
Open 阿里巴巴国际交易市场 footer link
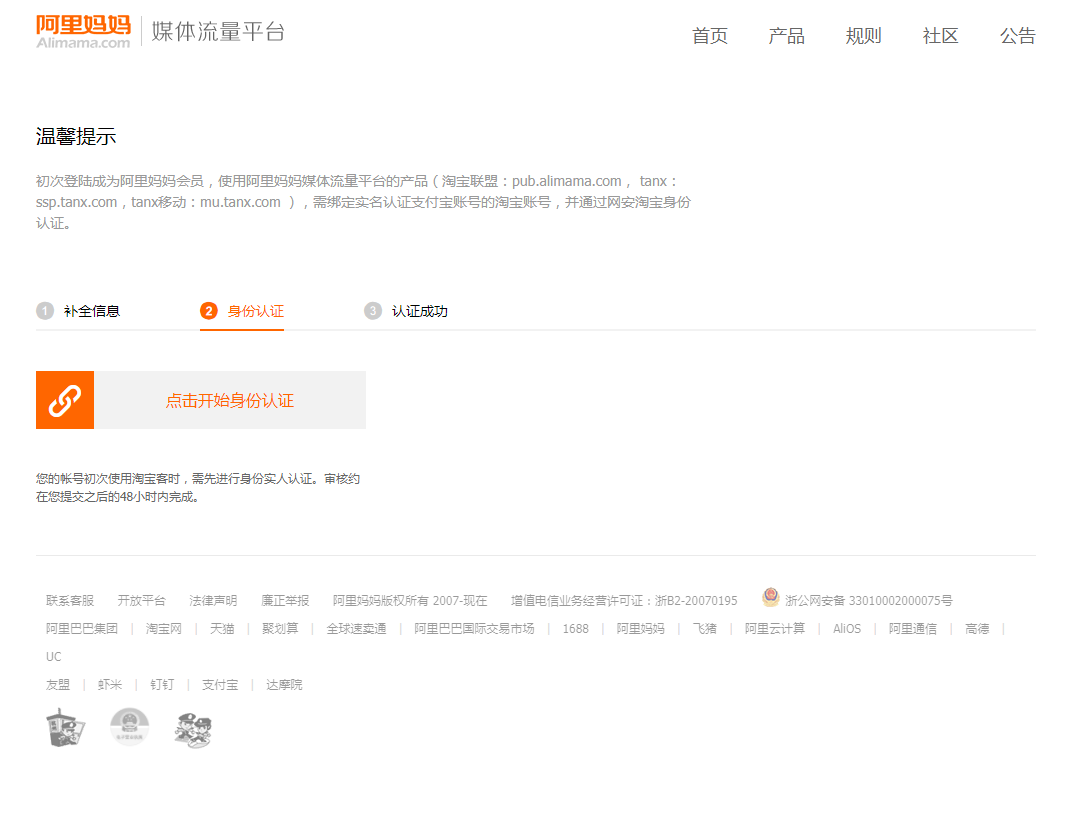point(474,629)
